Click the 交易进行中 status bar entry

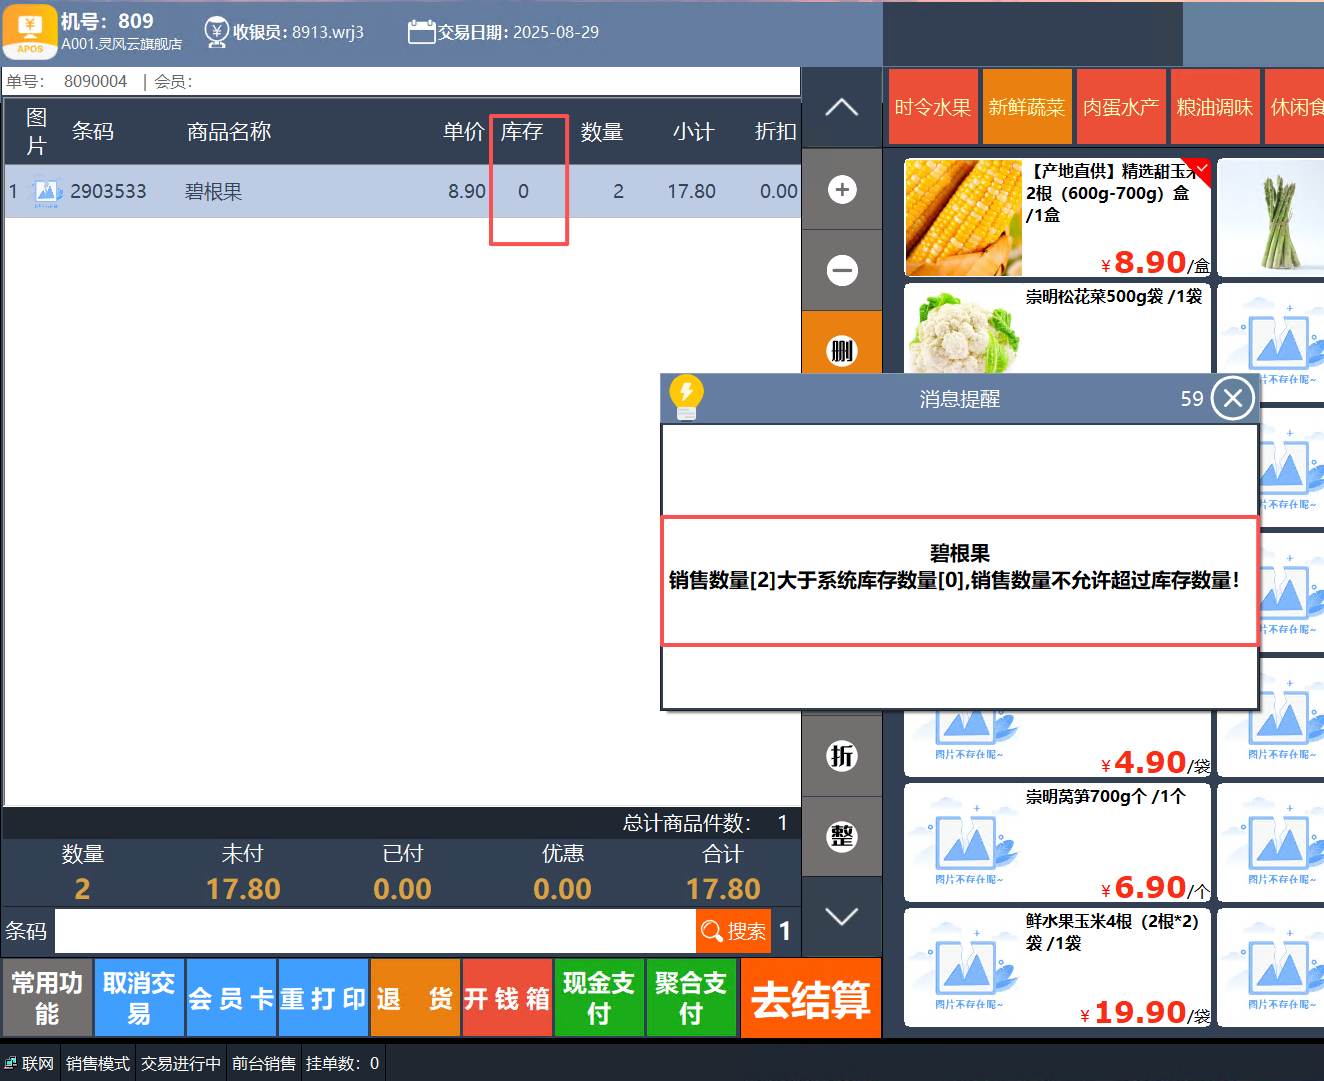[181, 1063]
